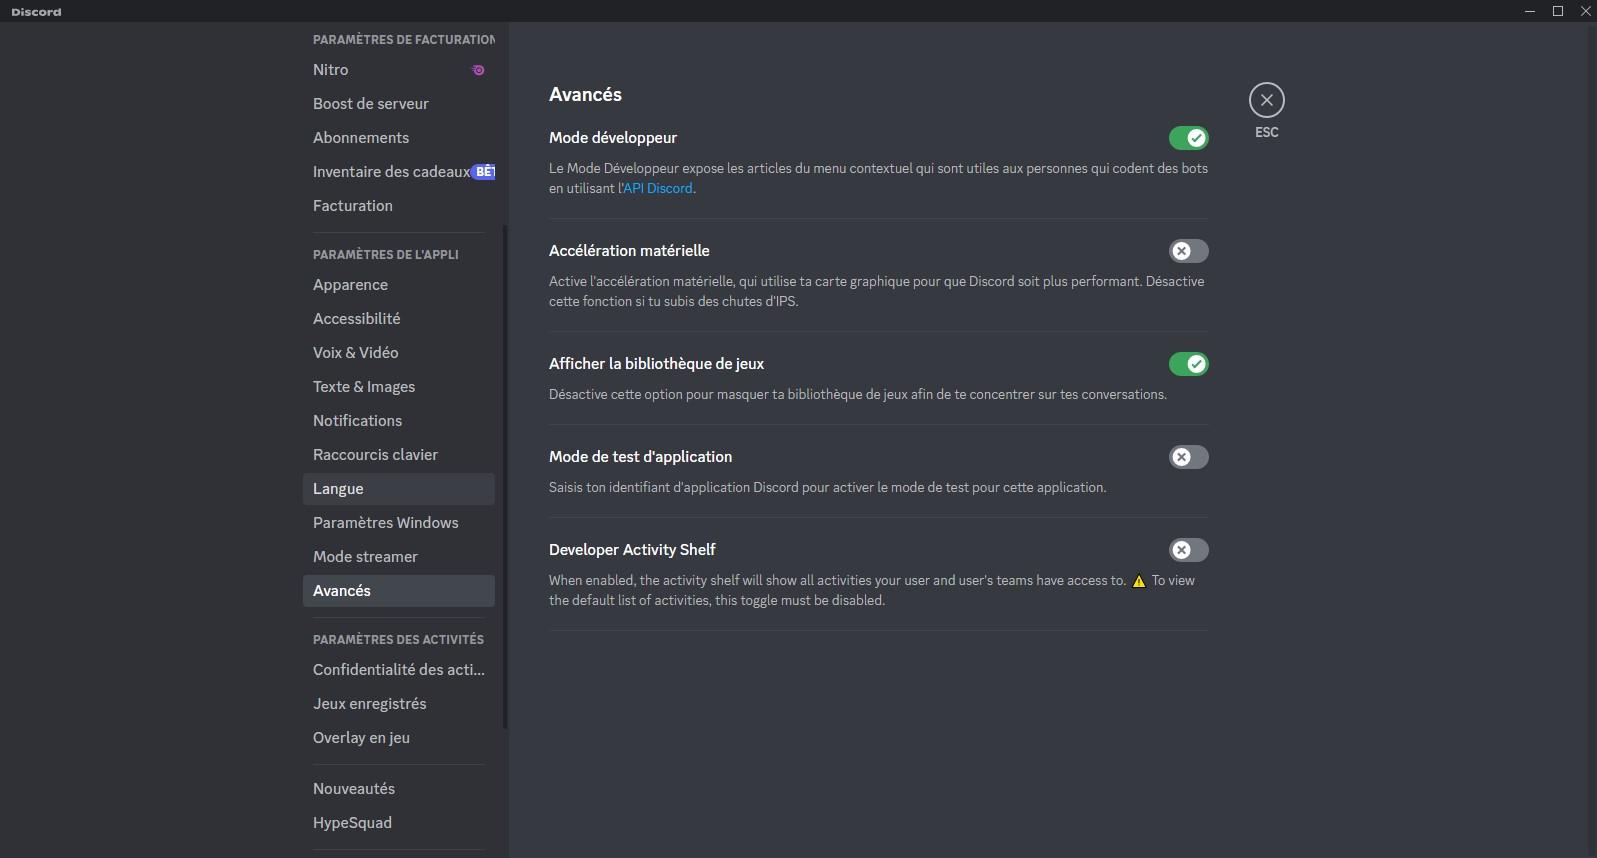Click the PARAMÈTRES DE FACTURATION section header
Viewport: 1597px width, 858px height.
pyautogui.click(x=404, y=40)
